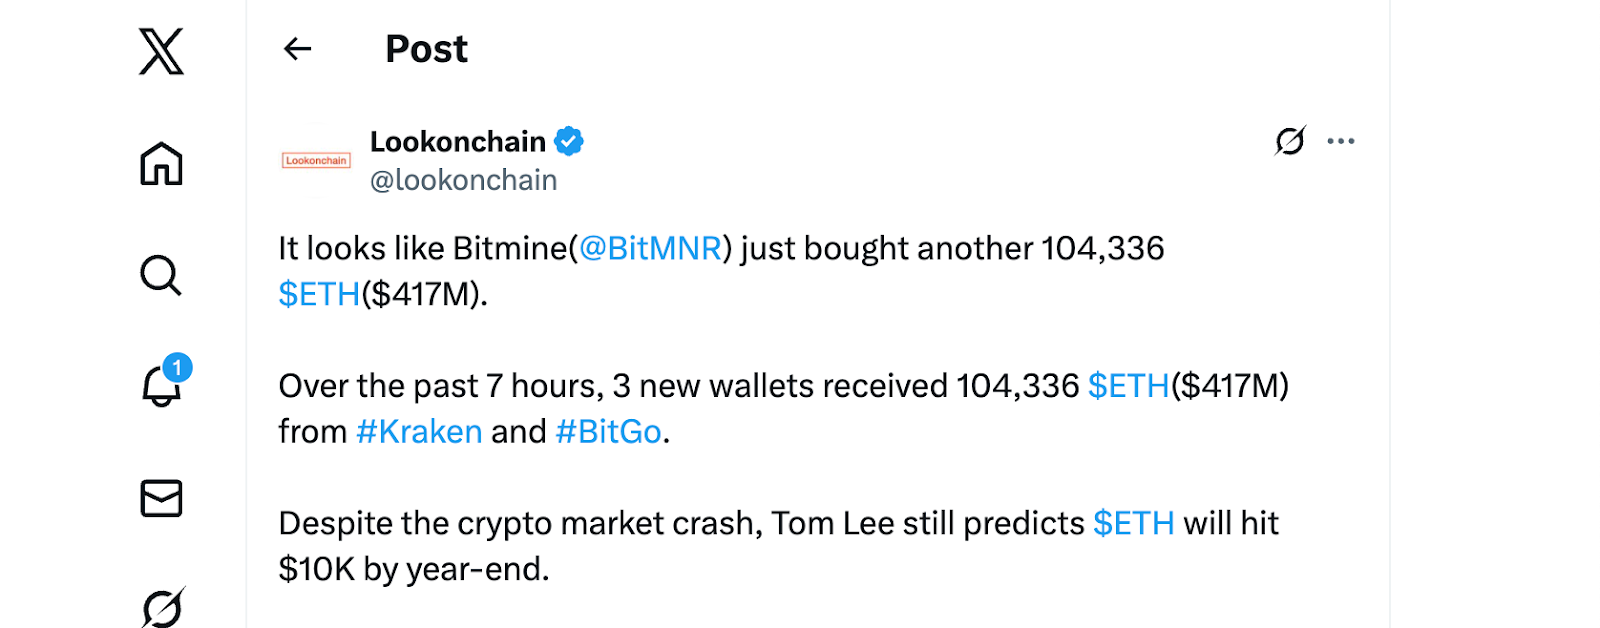The width and height of the screenshot is (1600, 628).
Task: Open the Search and Explore icon
Action: pos(161,275)
